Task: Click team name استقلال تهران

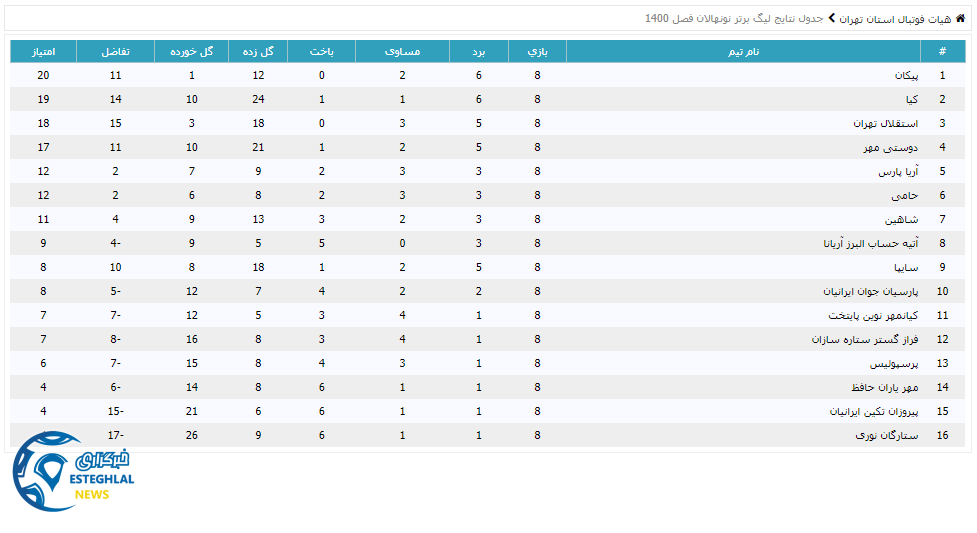Action: coord(878,124)
